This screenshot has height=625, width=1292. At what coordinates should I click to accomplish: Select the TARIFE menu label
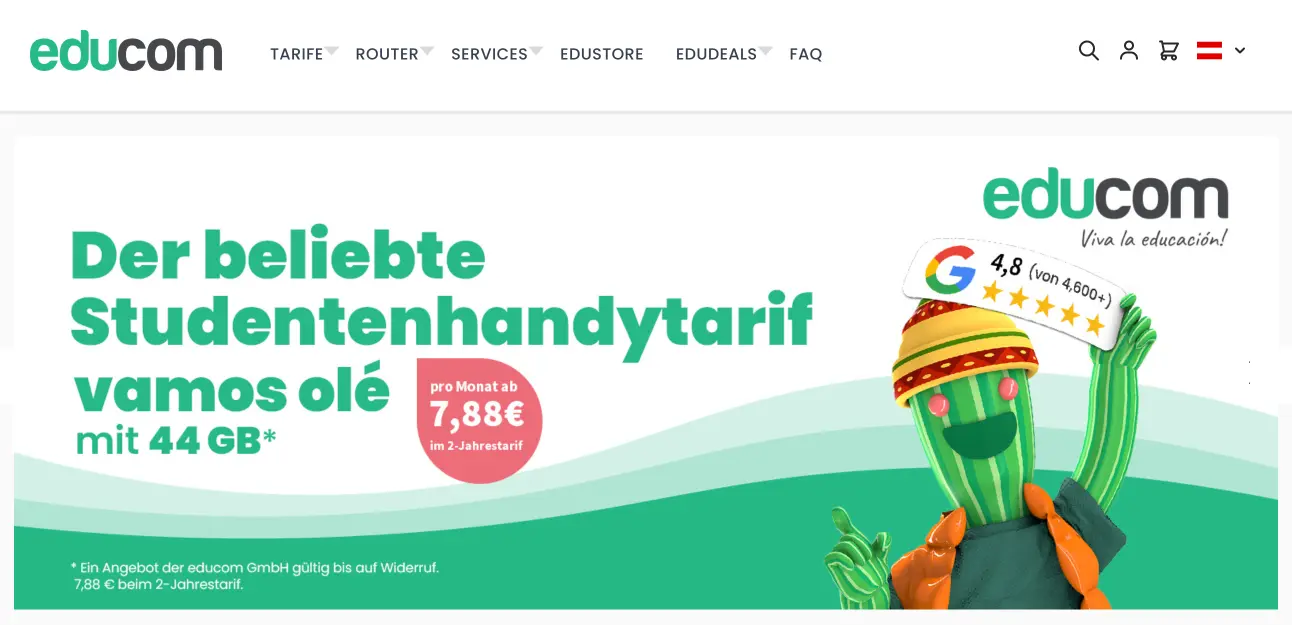[296, 54]
